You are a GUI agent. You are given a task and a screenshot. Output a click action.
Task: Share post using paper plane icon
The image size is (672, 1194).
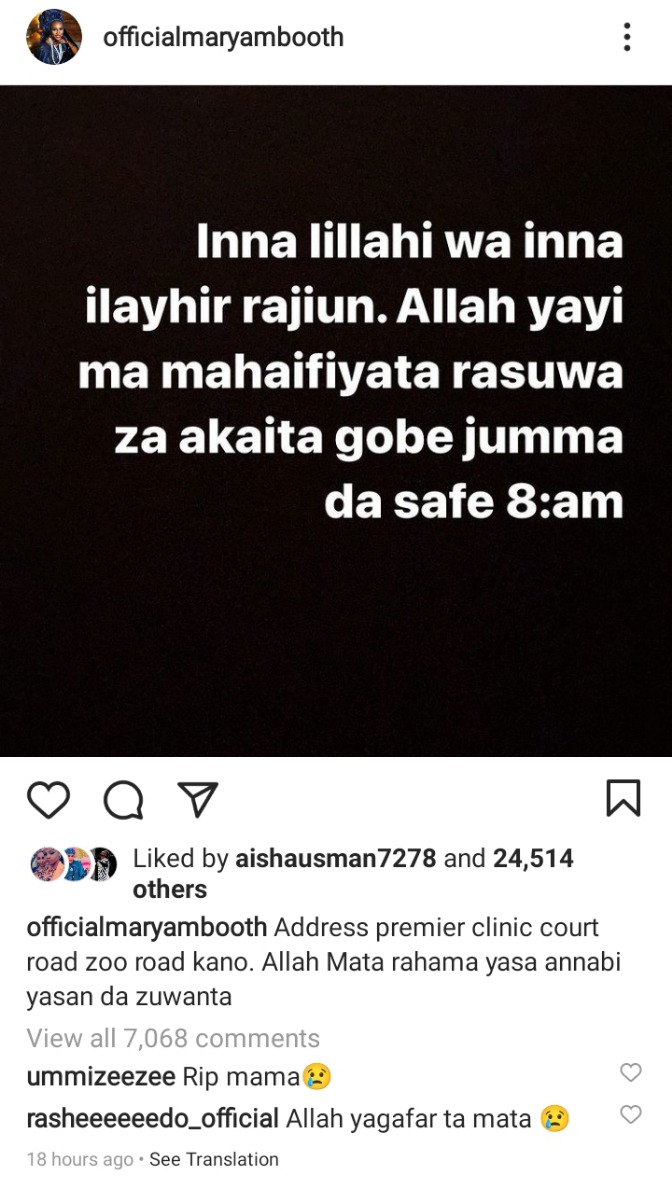click(x=197, y=799)
